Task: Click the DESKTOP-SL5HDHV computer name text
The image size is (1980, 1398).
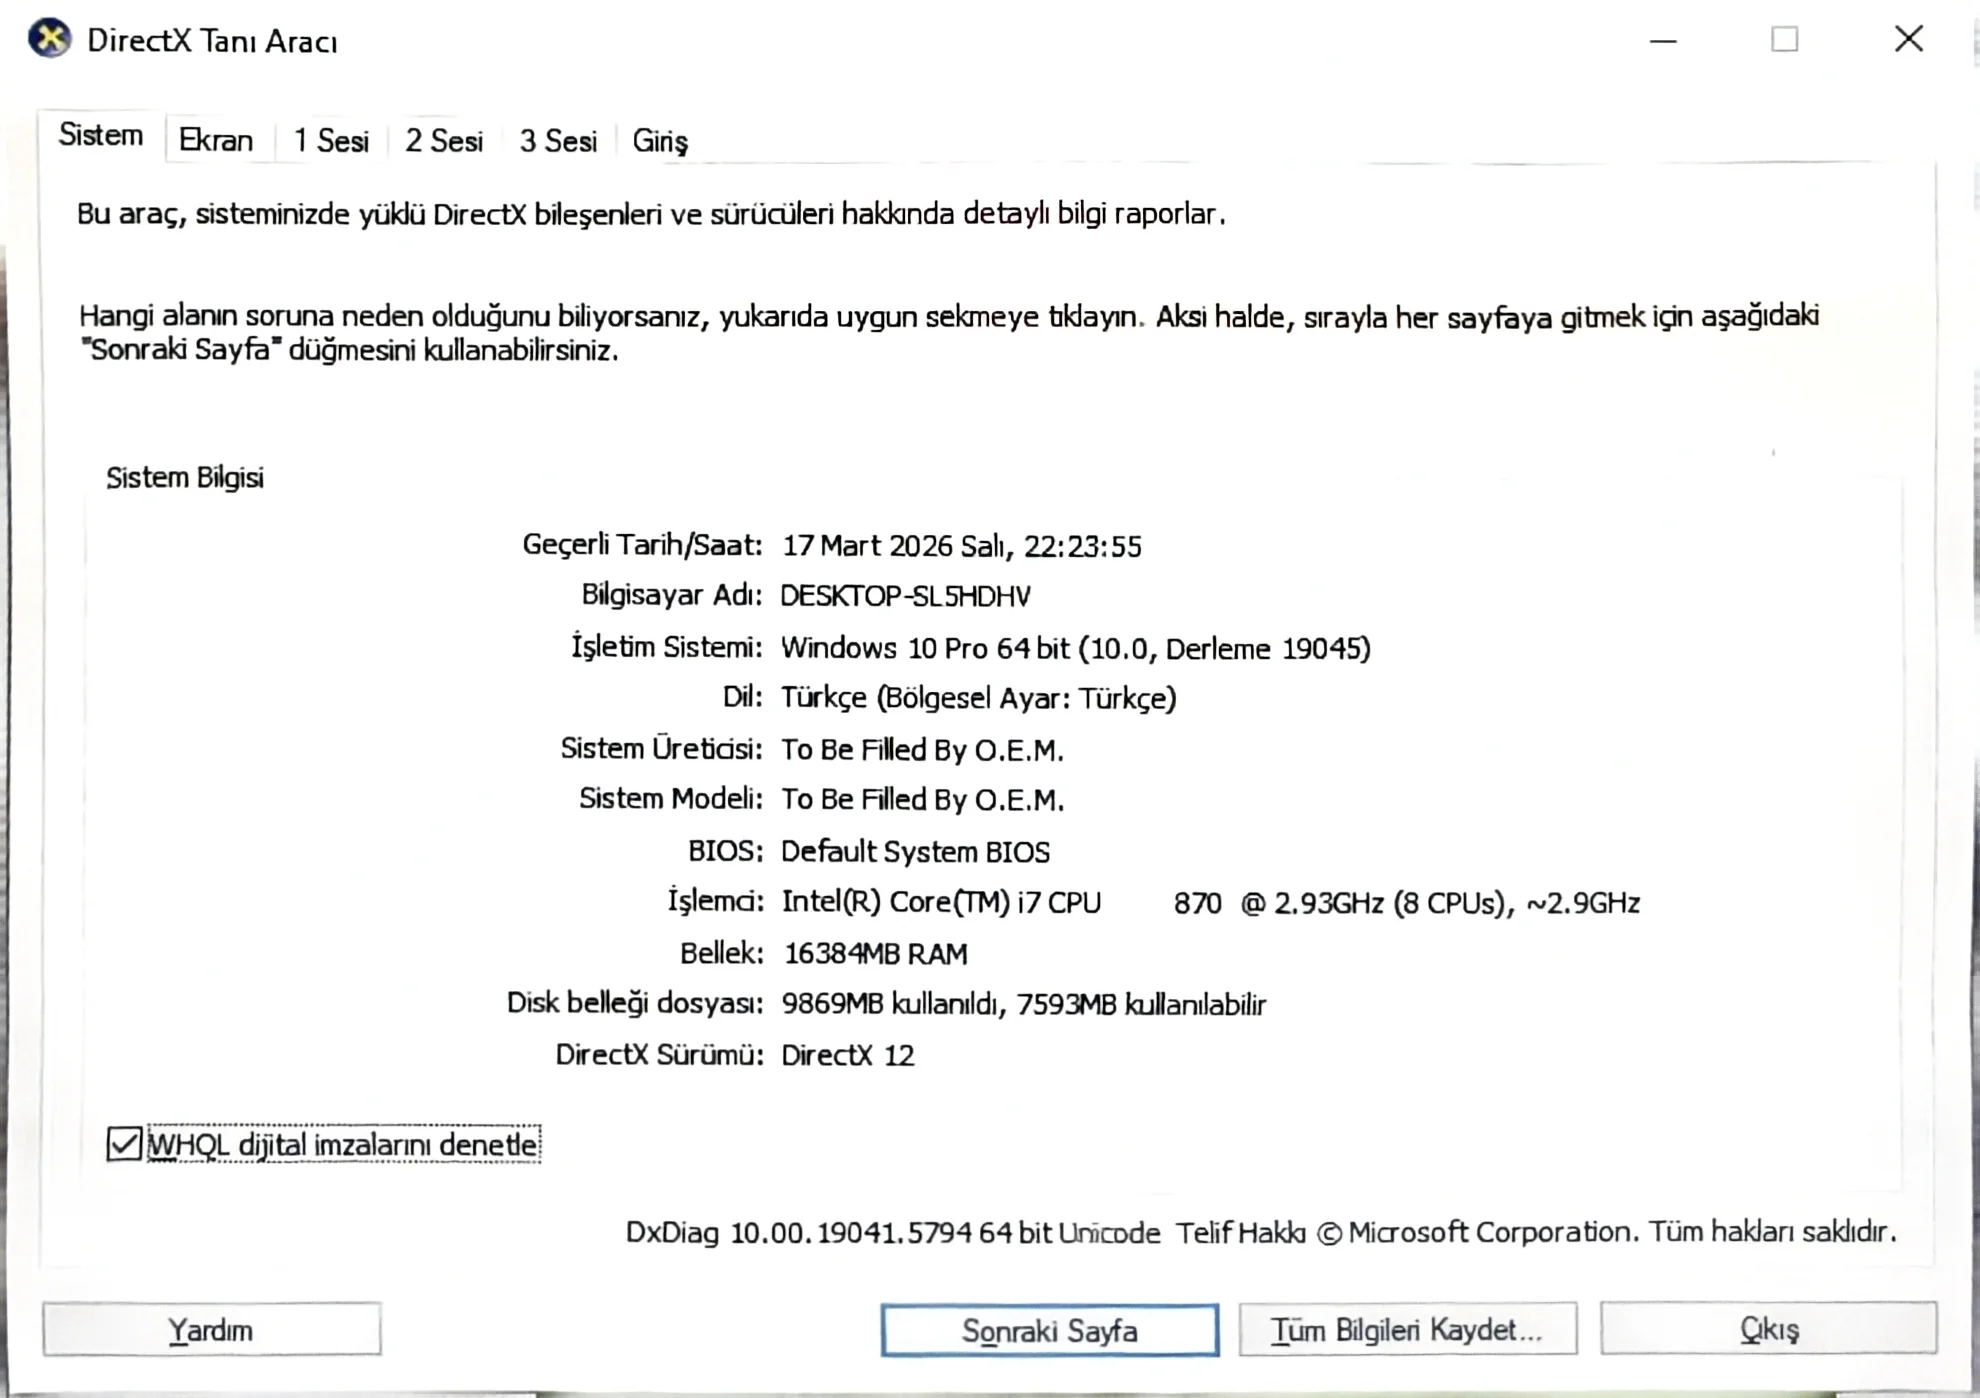Action: 905,596
